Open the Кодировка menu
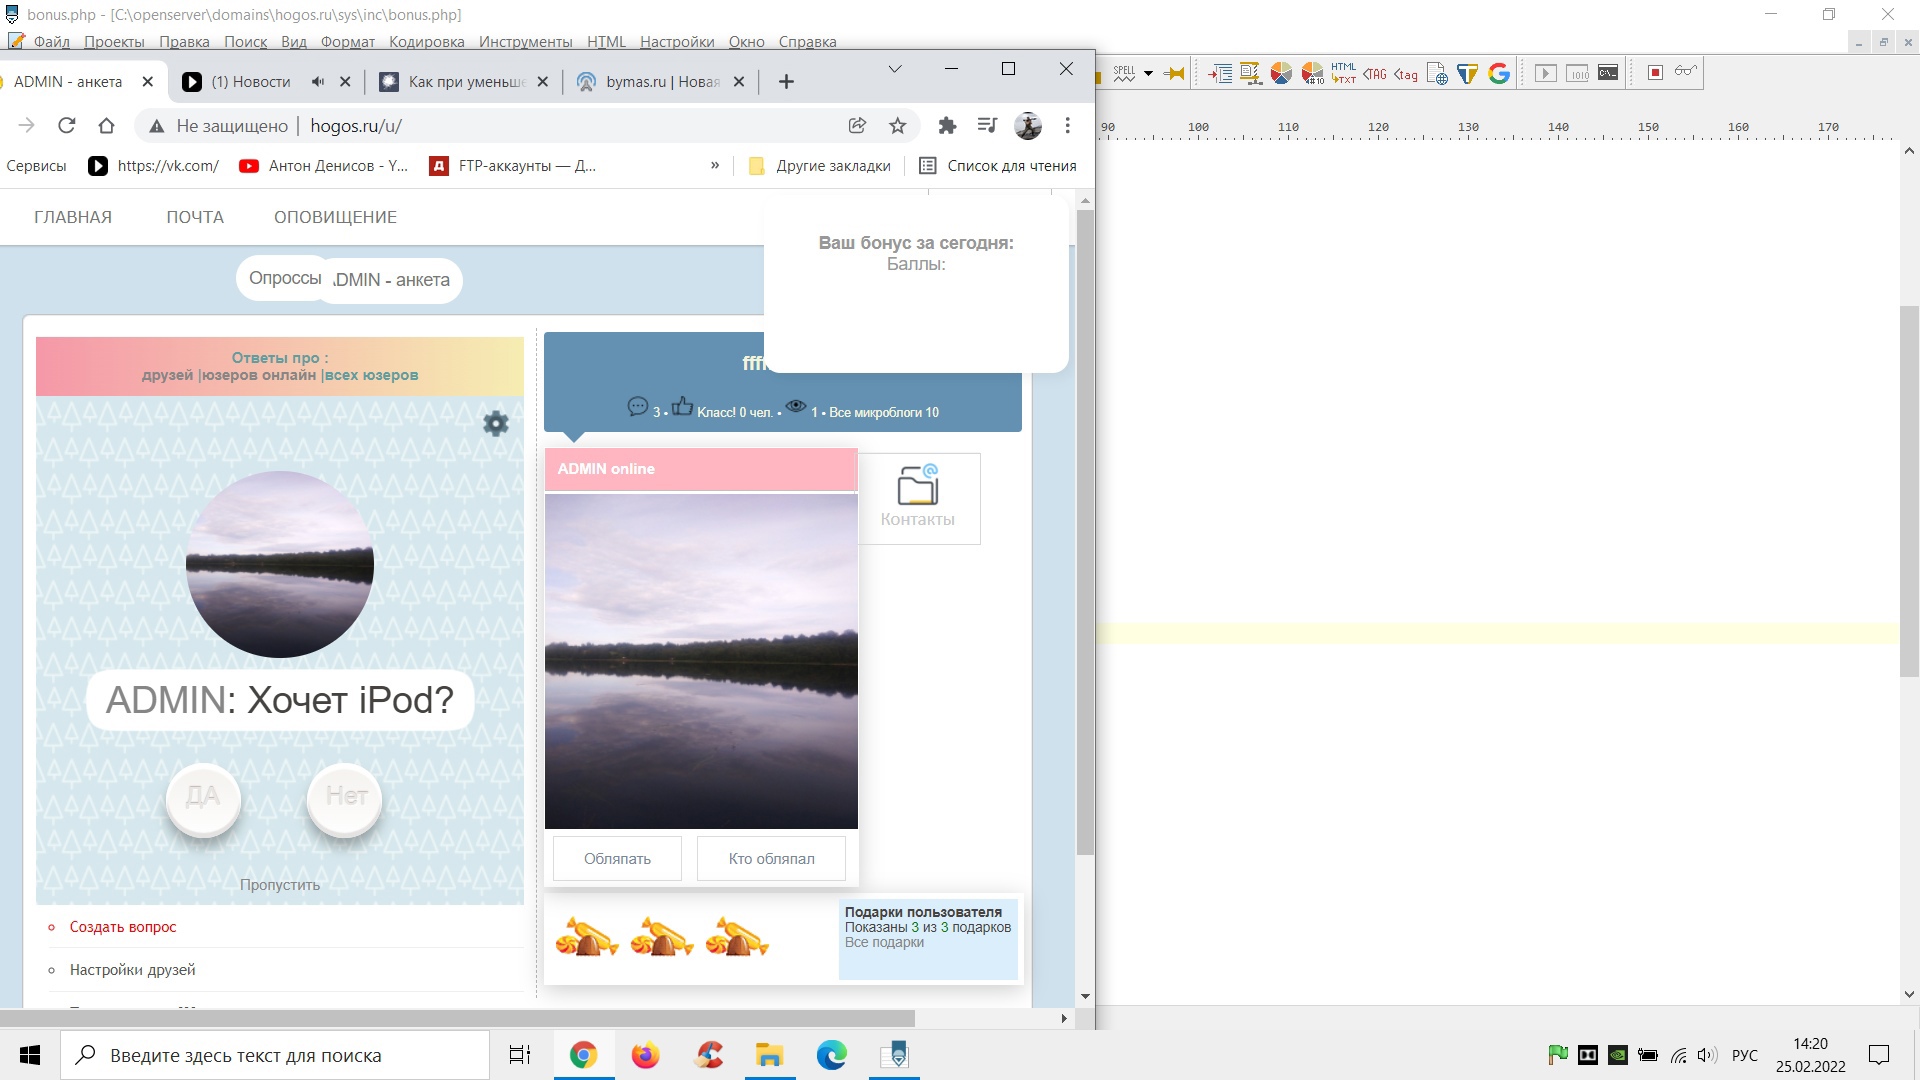The image size is (1920, 1080). 426,42
